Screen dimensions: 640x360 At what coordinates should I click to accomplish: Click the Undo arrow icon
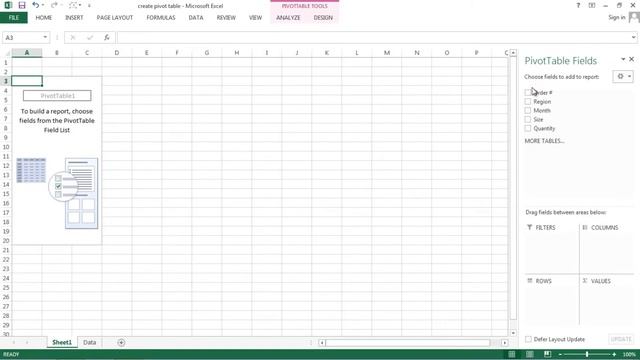[36, 5]
